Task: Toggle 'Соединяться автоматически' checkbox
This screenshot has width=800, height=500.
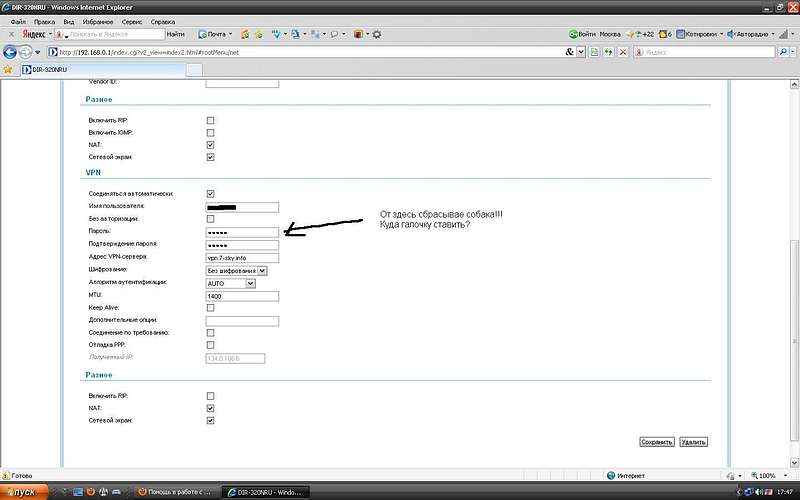Action: pyautogui.click(x=210, y=193)
